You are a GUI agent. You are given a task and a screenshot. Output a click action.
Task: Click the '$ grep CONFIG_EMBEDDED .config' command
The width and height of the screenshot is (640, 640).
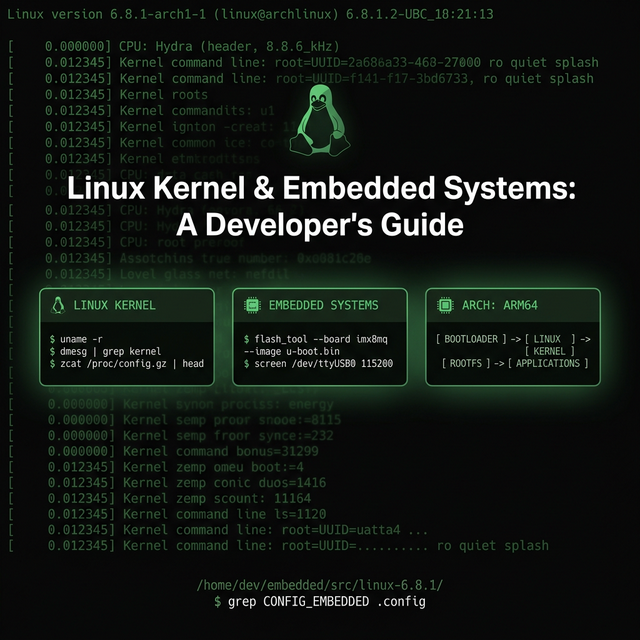320,602
